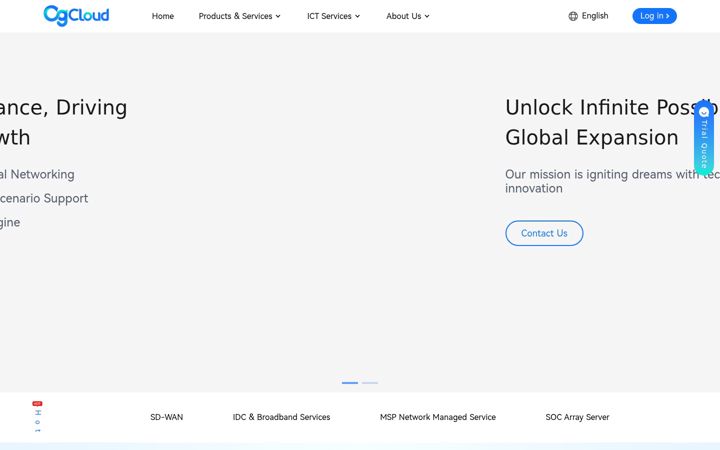Click the red Hot badge icon

coord(37,404)
